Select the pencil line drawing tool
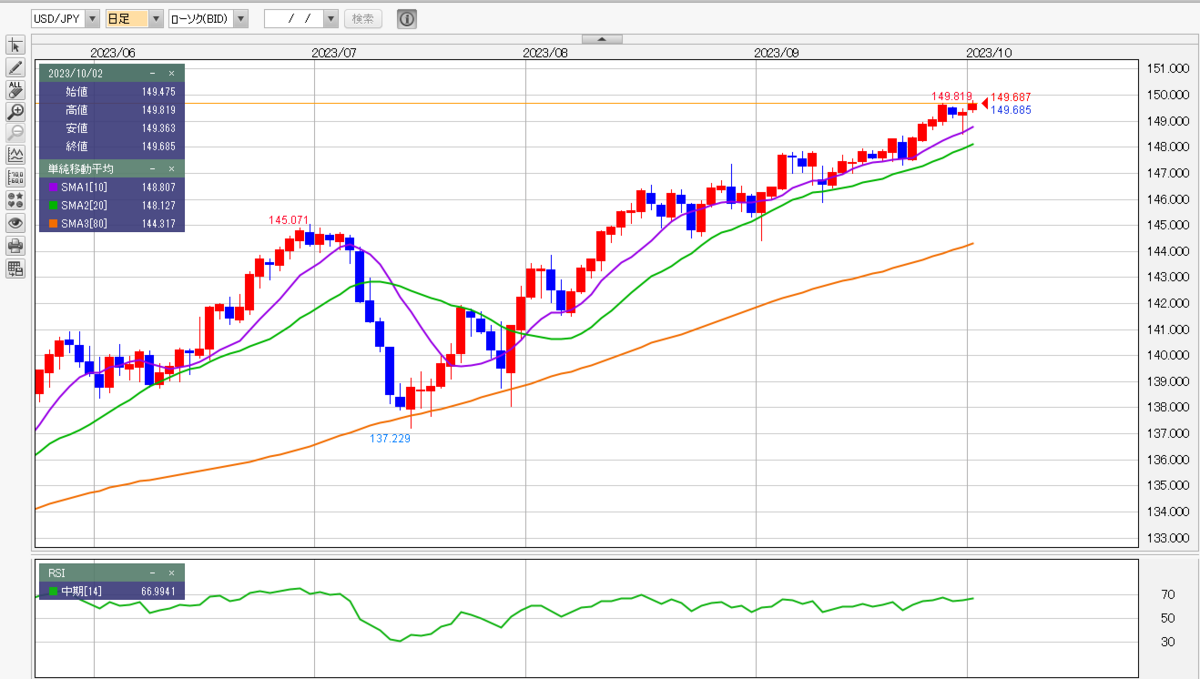Image resolution: width=1200 pixels, height=679 pixels. tap(15, 67)
